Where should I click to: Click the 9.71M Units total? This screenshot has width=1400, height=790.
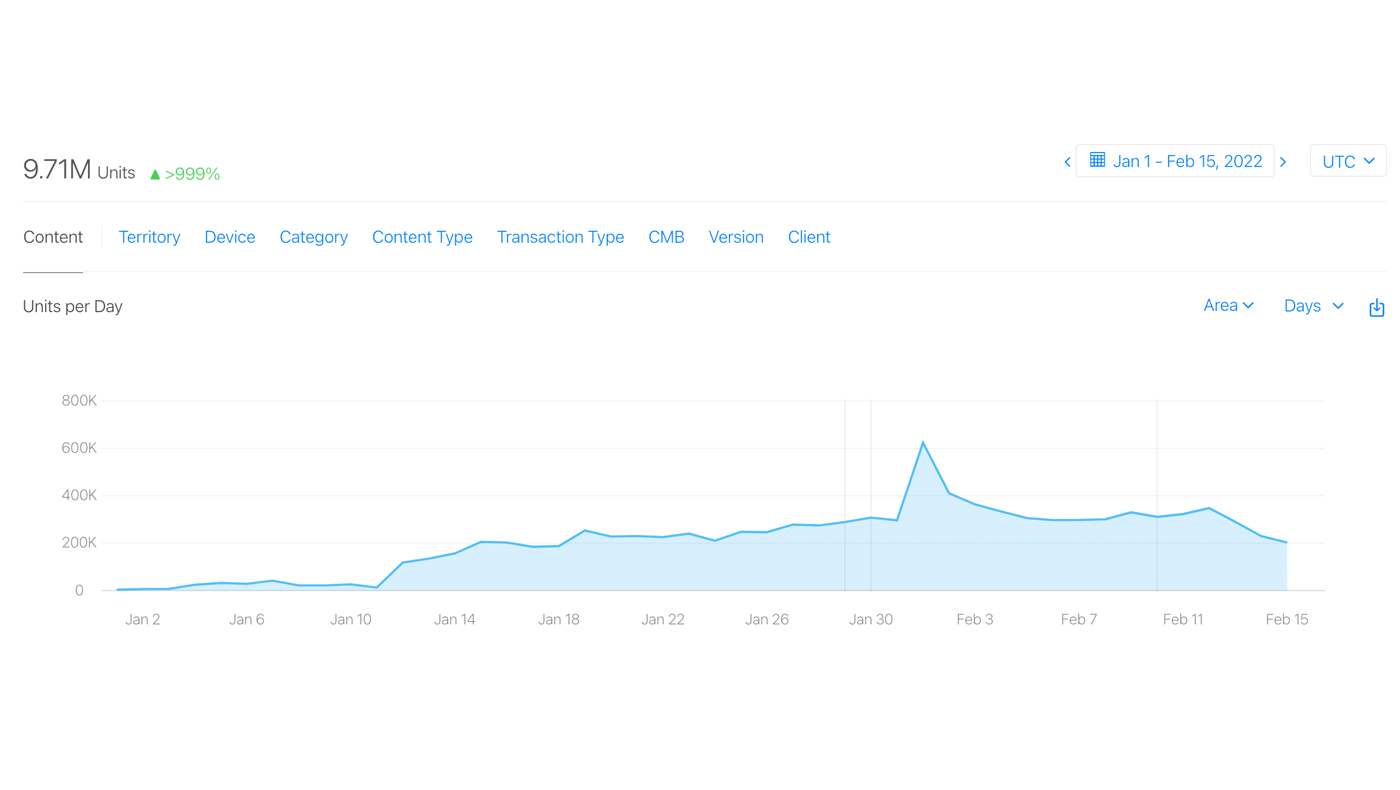click(79, 170)
